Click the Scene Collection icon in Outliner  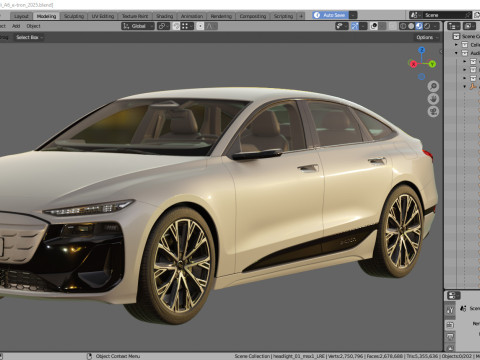[x=456, y=36]
